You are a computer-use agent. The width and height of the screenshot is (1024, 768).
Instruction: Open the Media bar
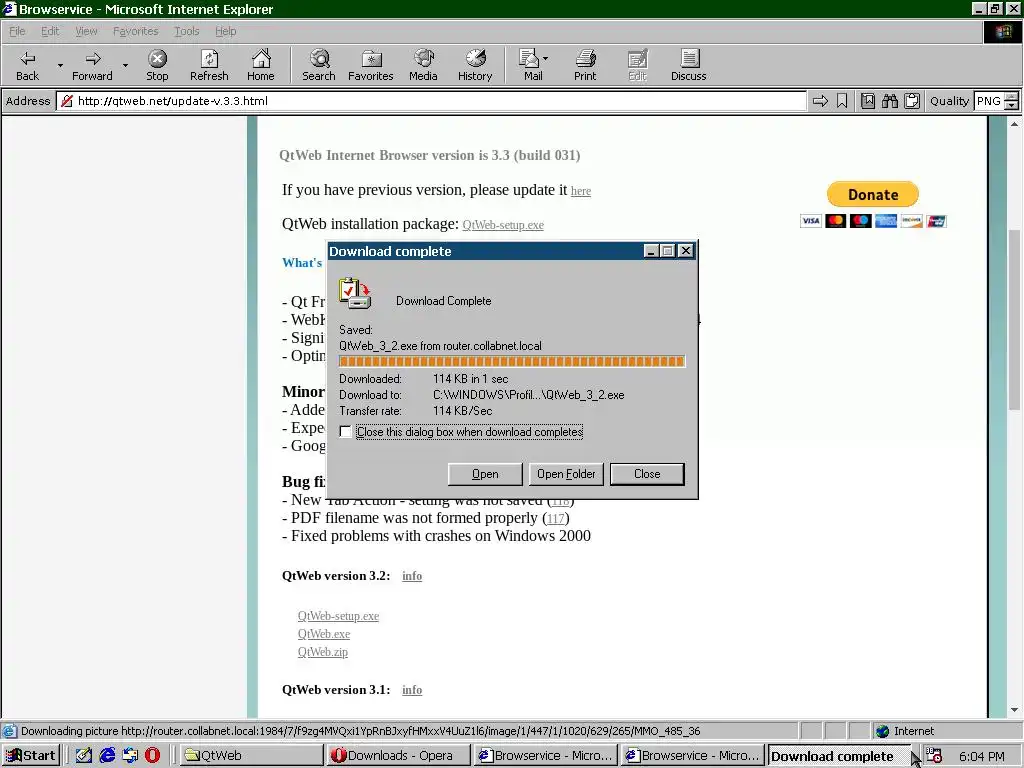pos(423,65)
